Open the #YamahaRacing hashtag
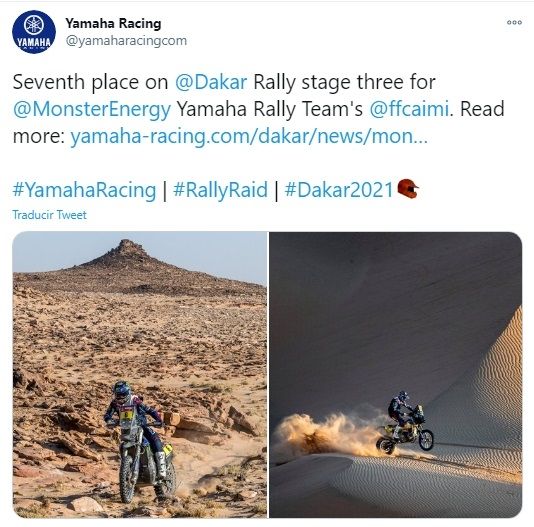Screen dimensions: 534x527 point(84,189)
